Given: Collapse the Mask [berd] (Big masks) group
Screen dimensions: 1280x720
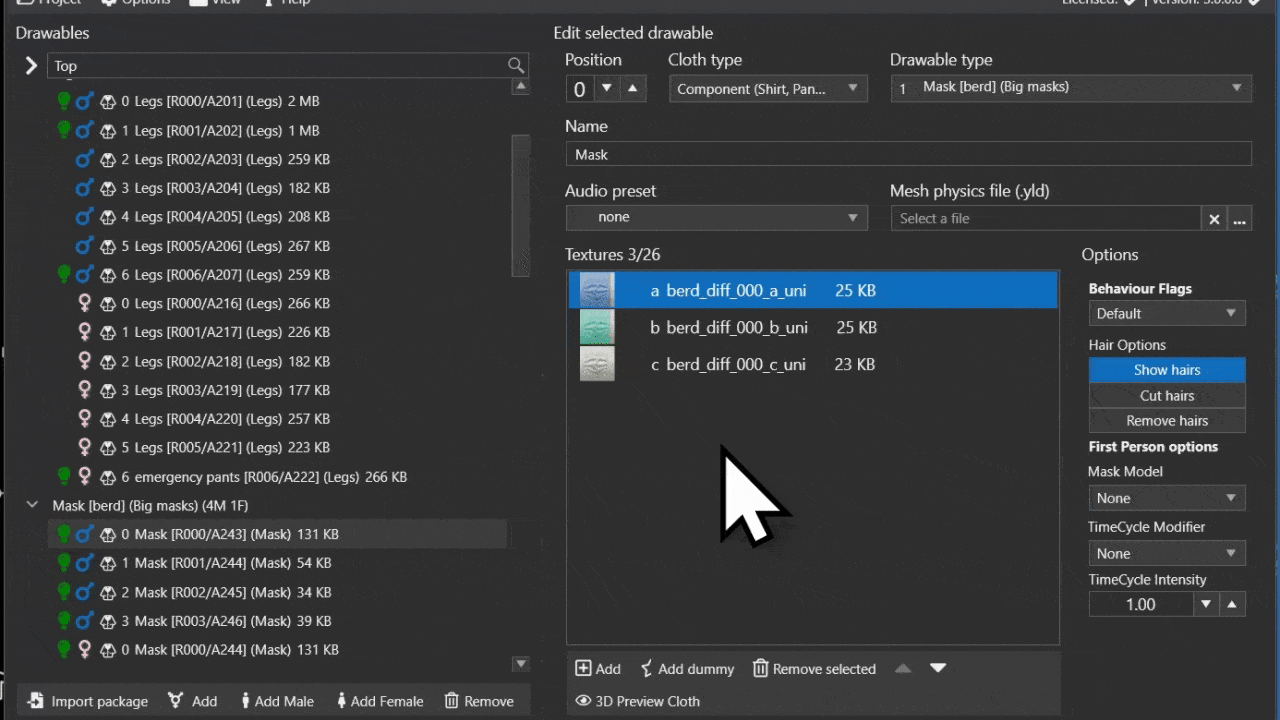Looking at the screenshot, I should point(32,506).
